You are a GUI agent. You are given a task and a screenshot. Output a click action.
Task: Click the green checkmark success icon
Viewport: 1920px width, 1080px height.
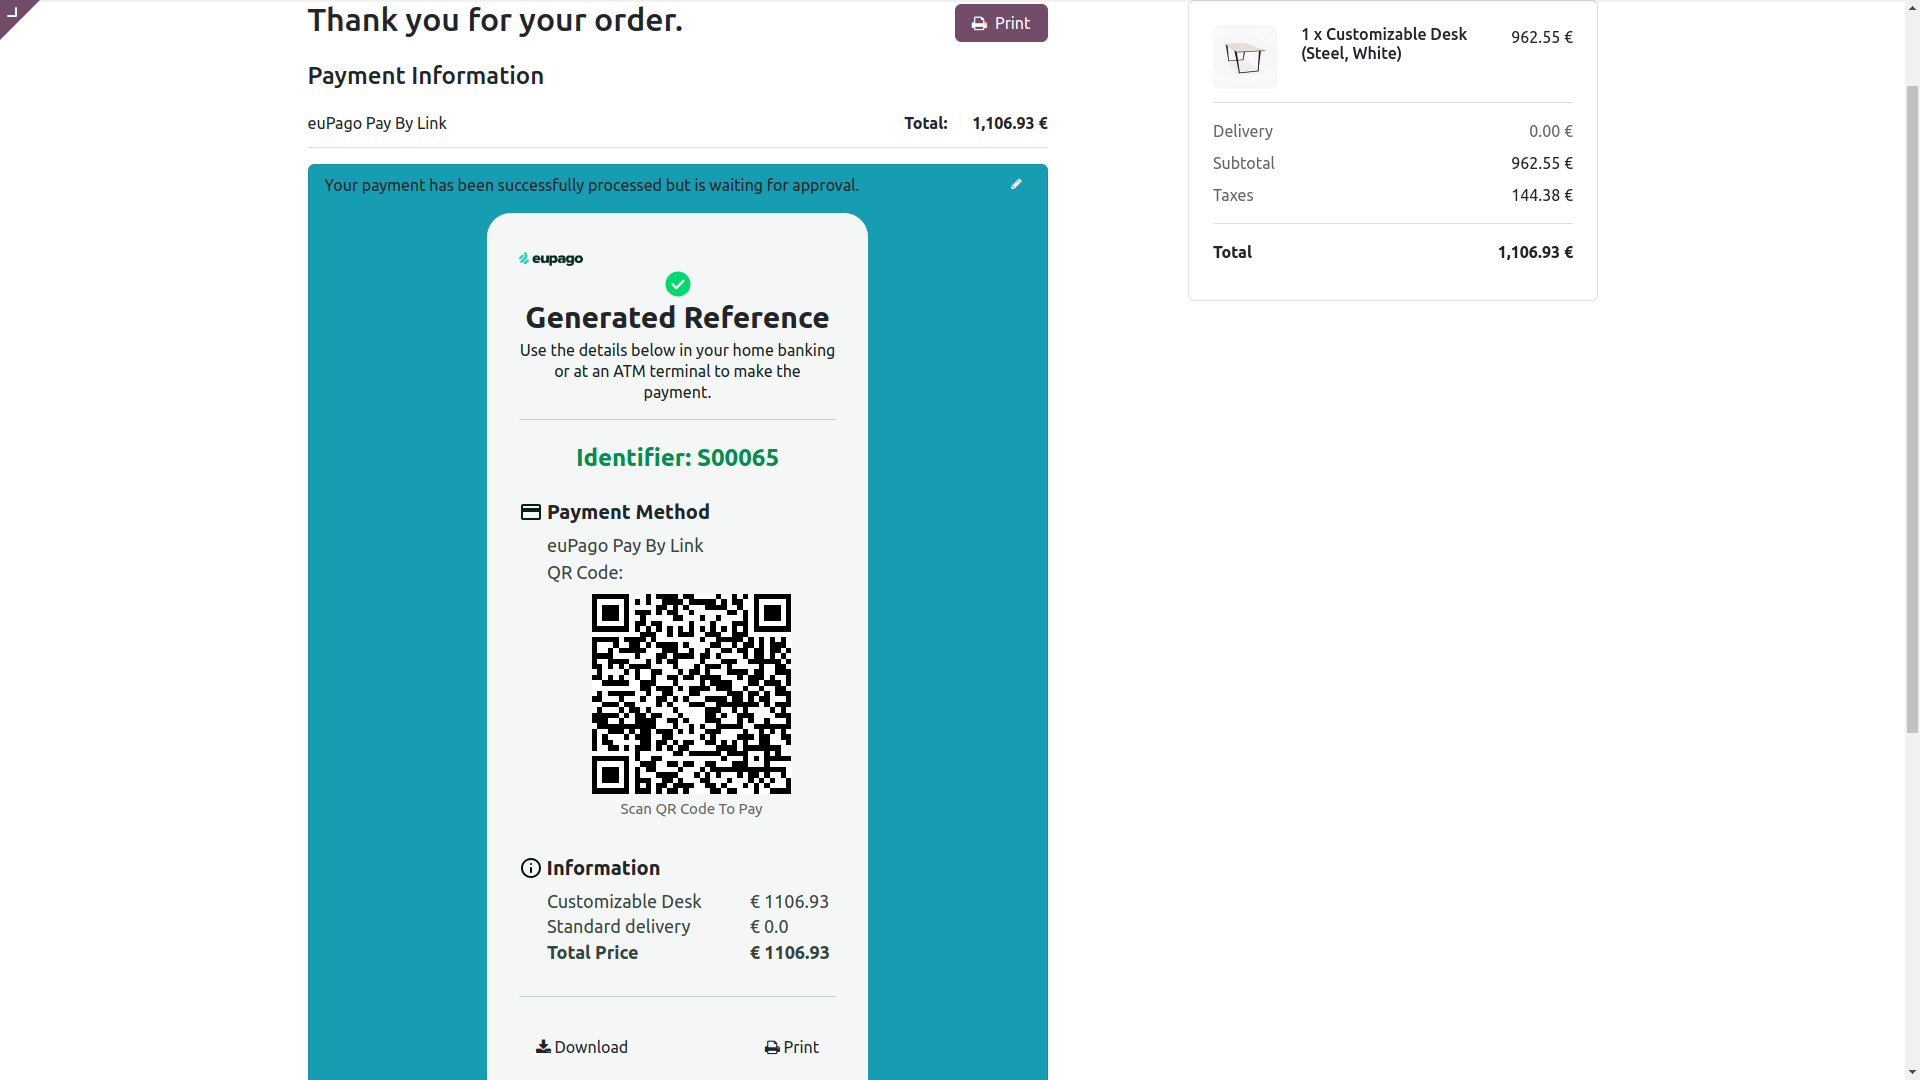point(678,284)
